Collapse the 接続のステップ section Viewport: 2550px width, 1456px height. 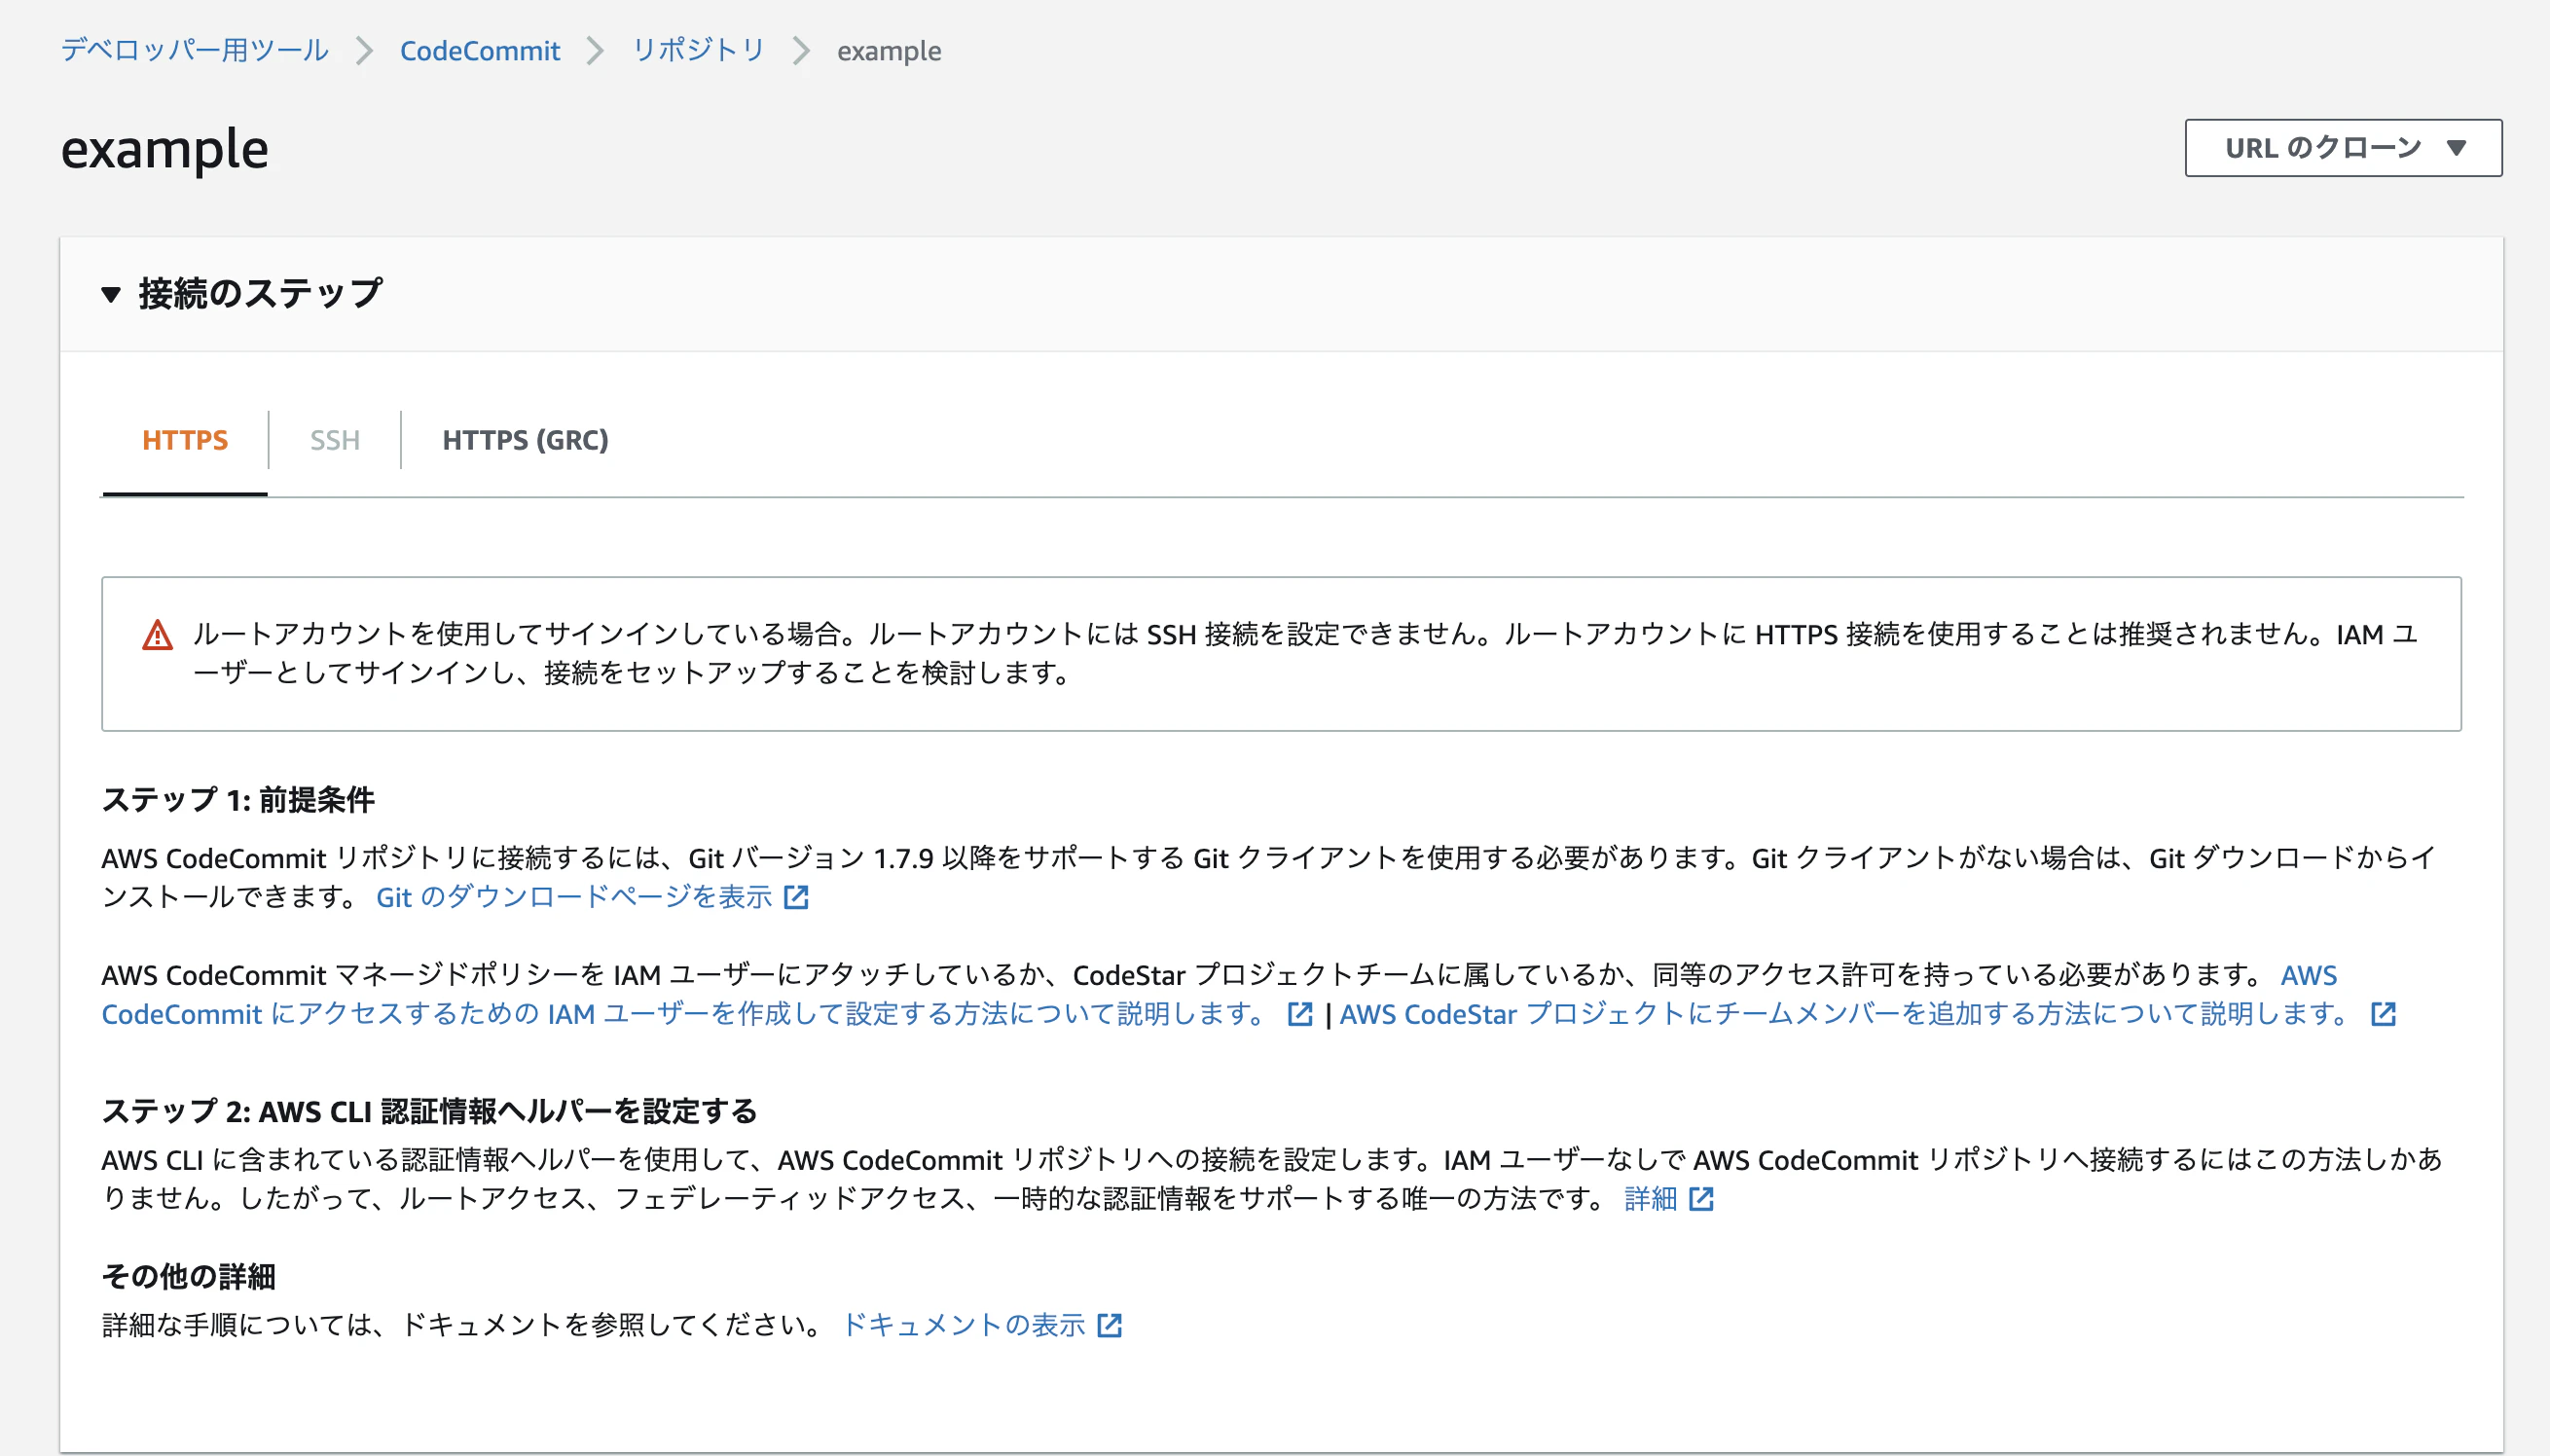pos(111,294)
